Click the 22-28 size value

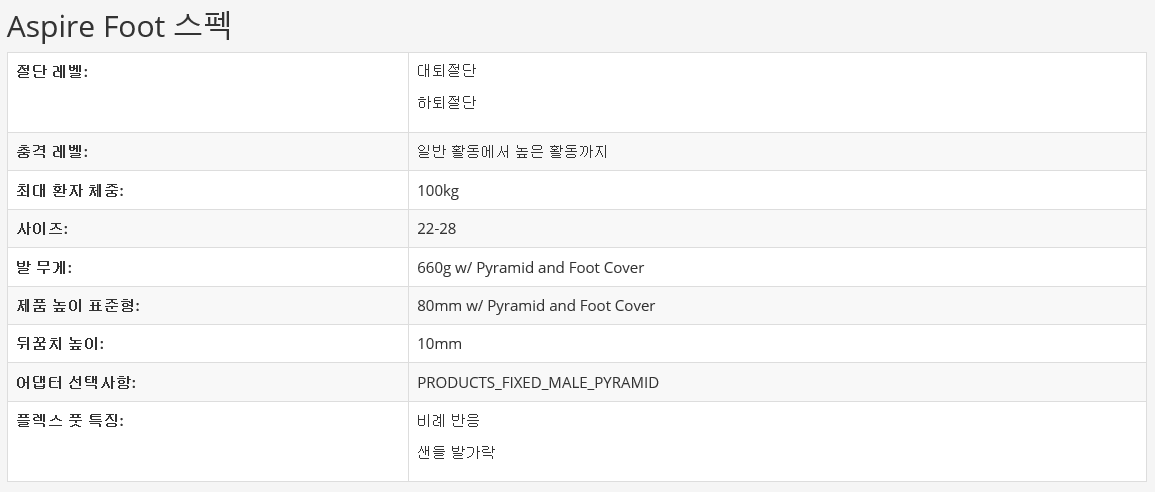[x=437, y=229]
